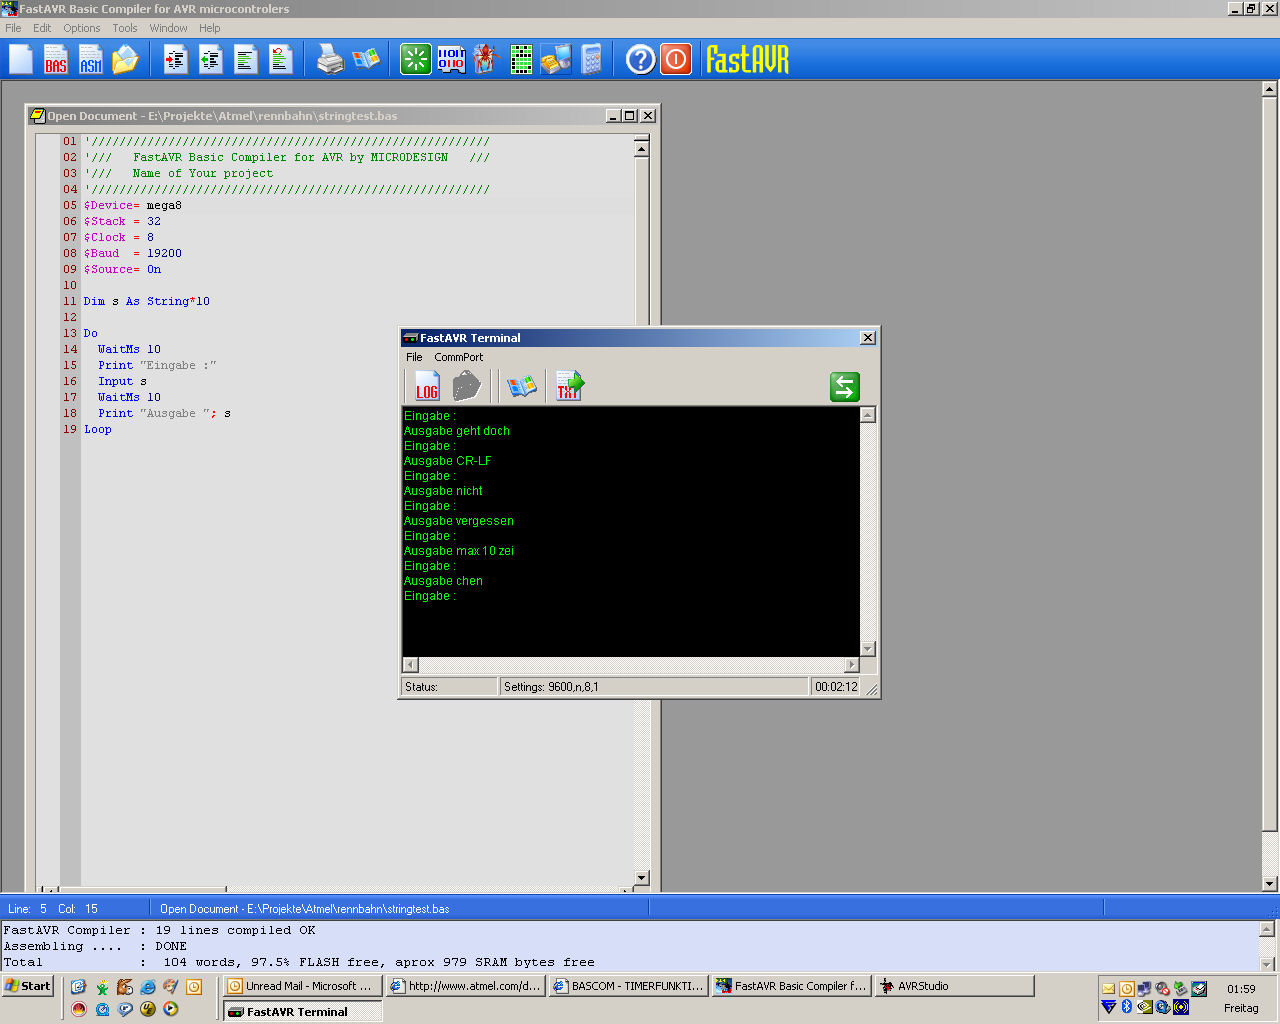Open the Options menu
1280x1024 pixels.
[82, 28]
